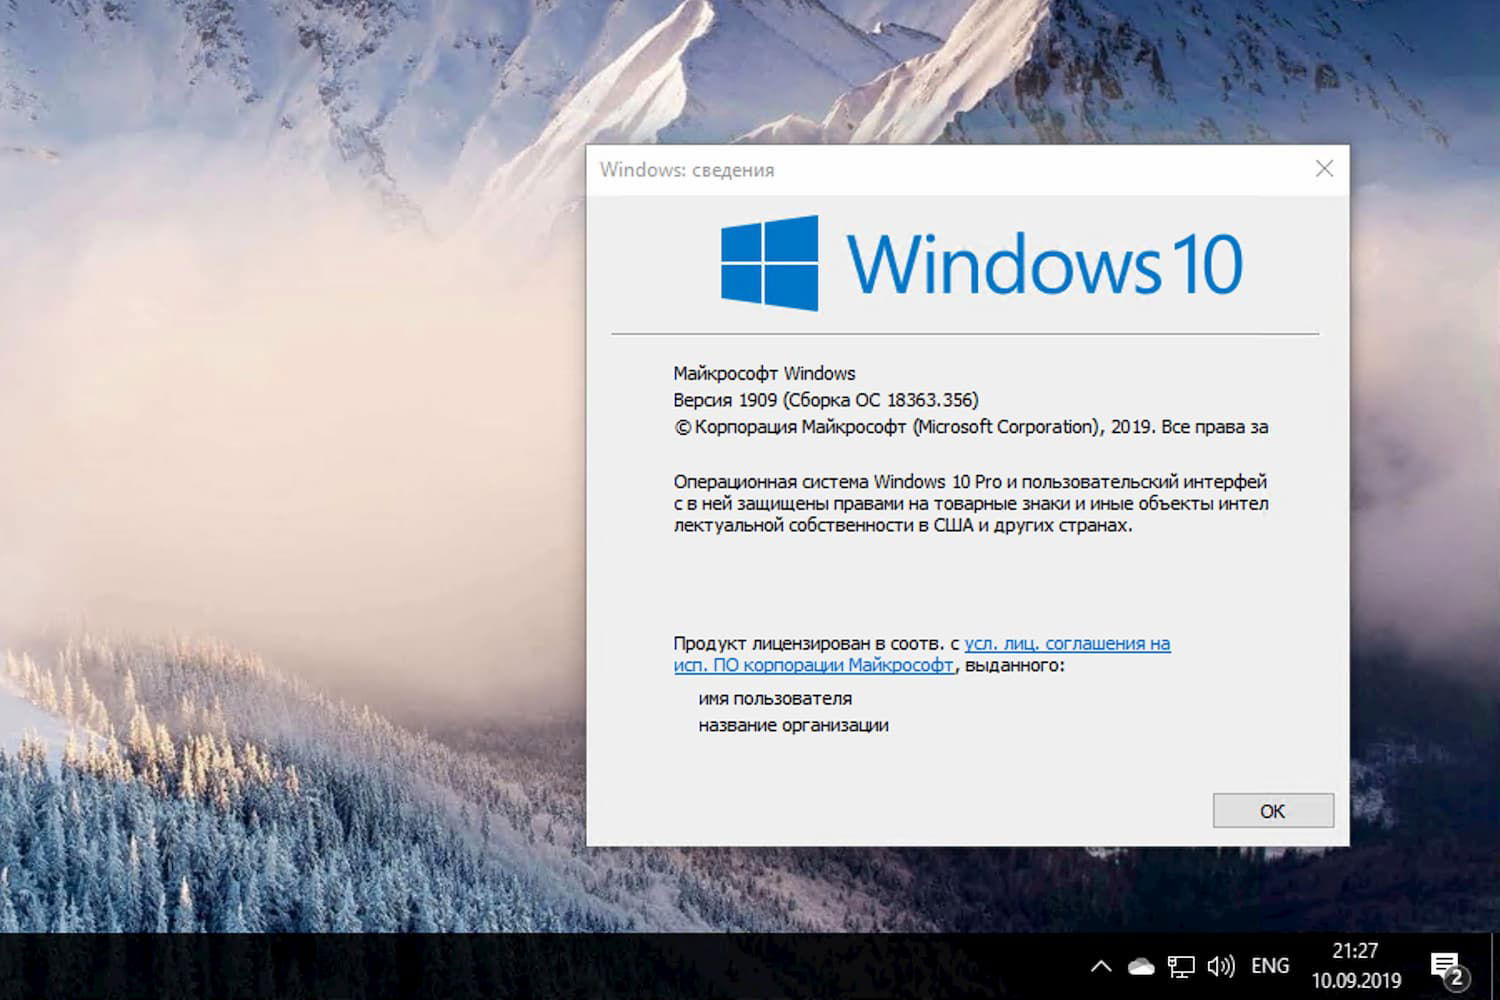Click the clock showing 21:27
This screenshot has height=1000, width=1500.
[1357, 951]
